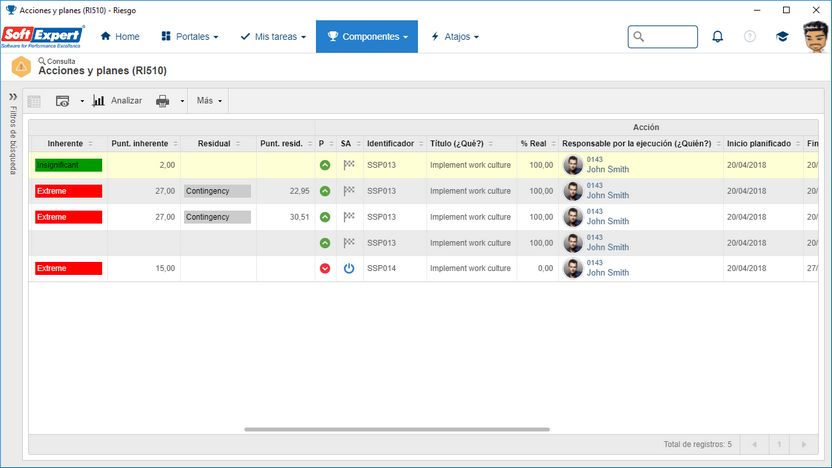Open the Atajos shortcuts menu

coord(455,37)
